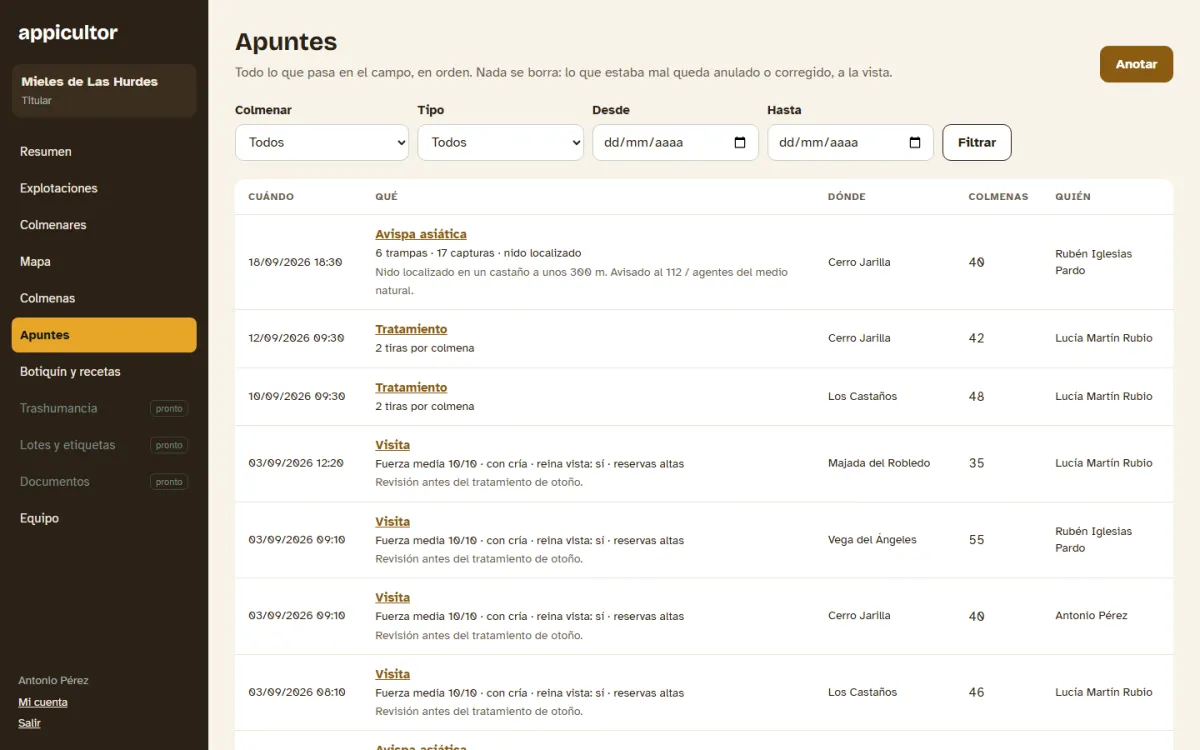
Task: Click the pronto badge beside Documentos
Action: click(169, 482)
